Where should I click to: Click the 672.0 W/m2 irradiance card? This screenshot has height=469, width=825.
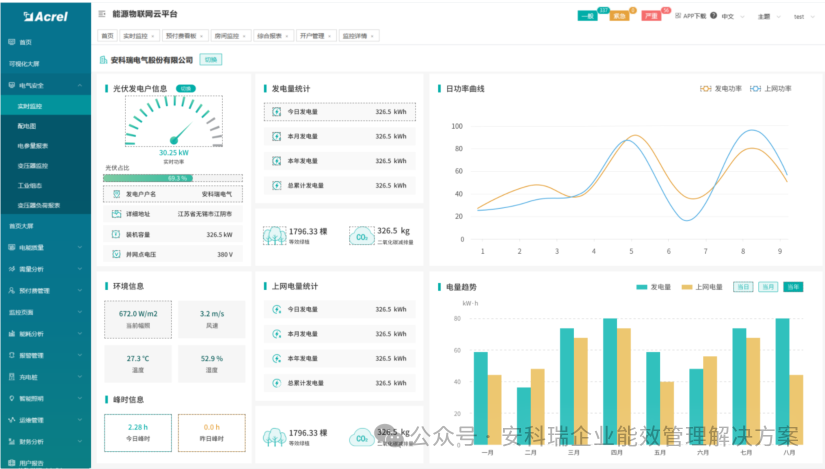pos(138,319)
